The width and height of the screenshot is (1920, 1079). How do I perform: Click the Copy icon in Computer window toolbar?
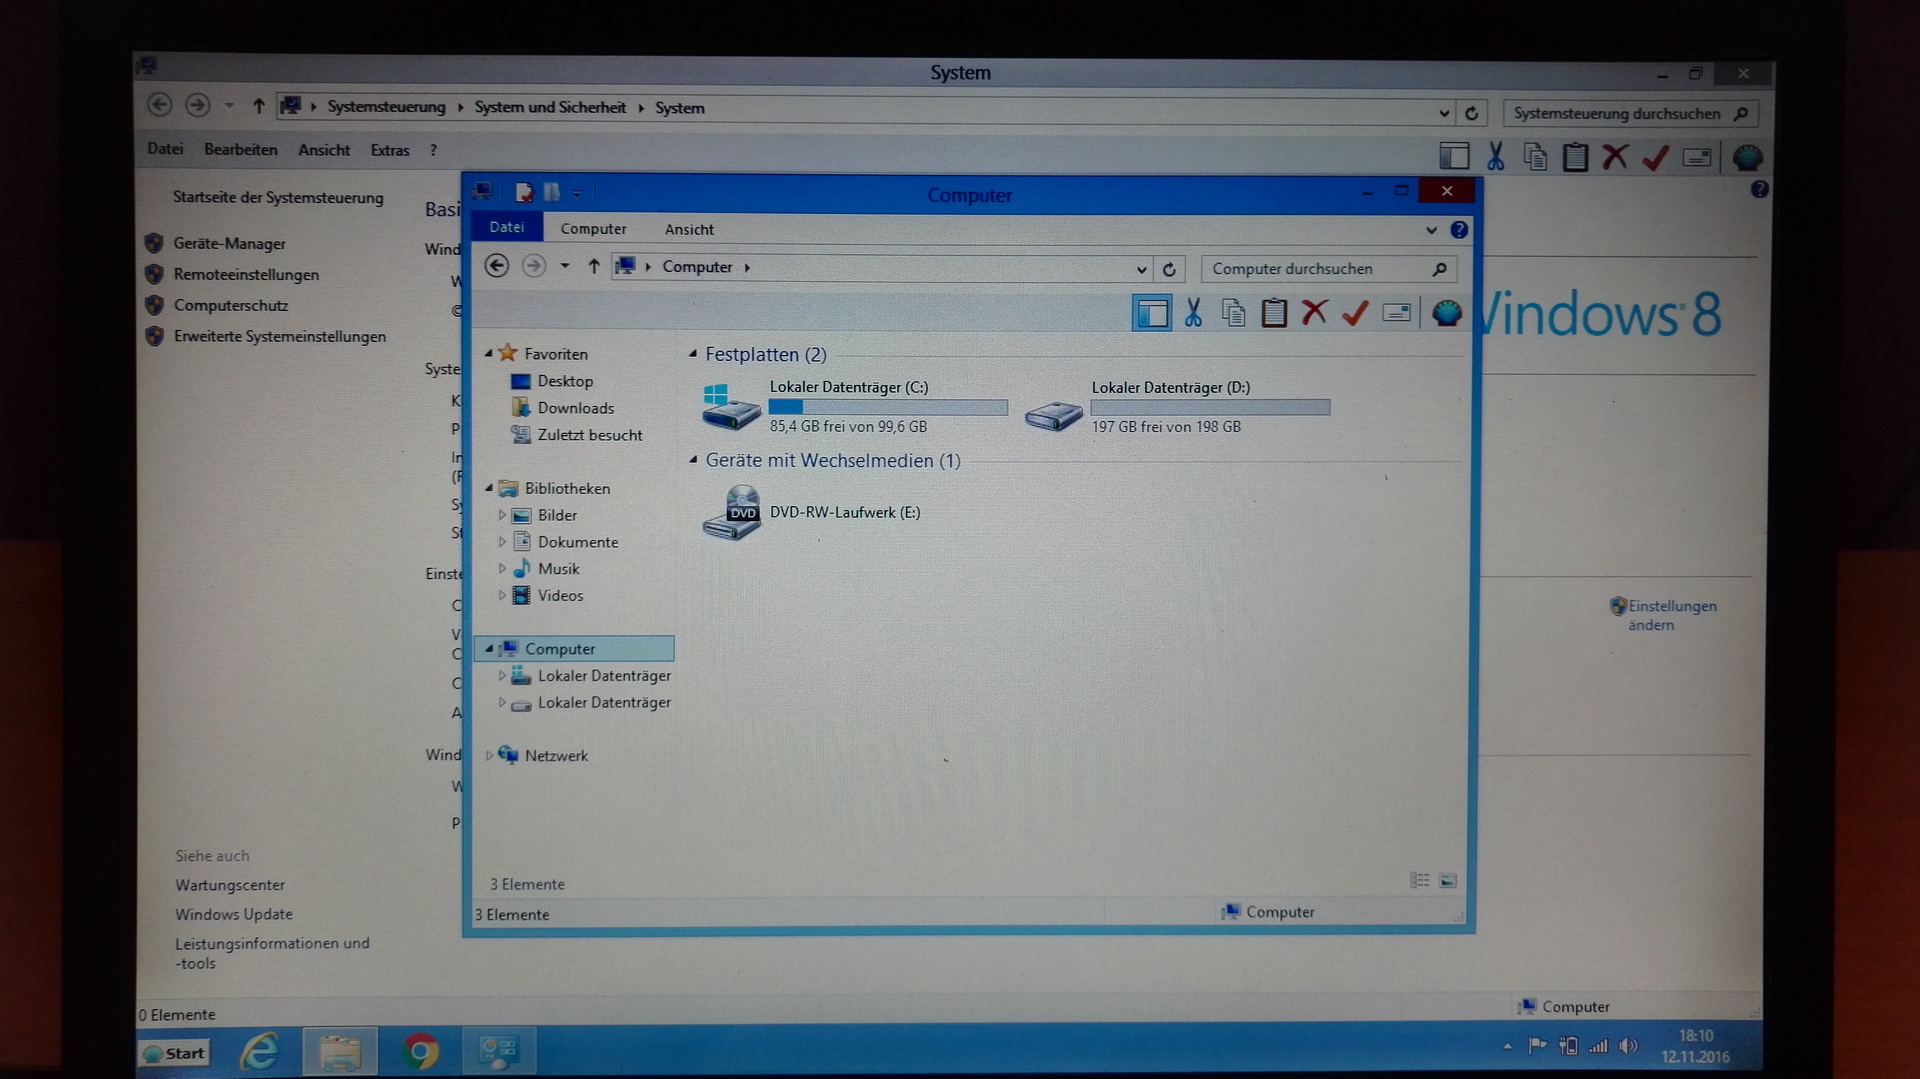pos(1233,313)
